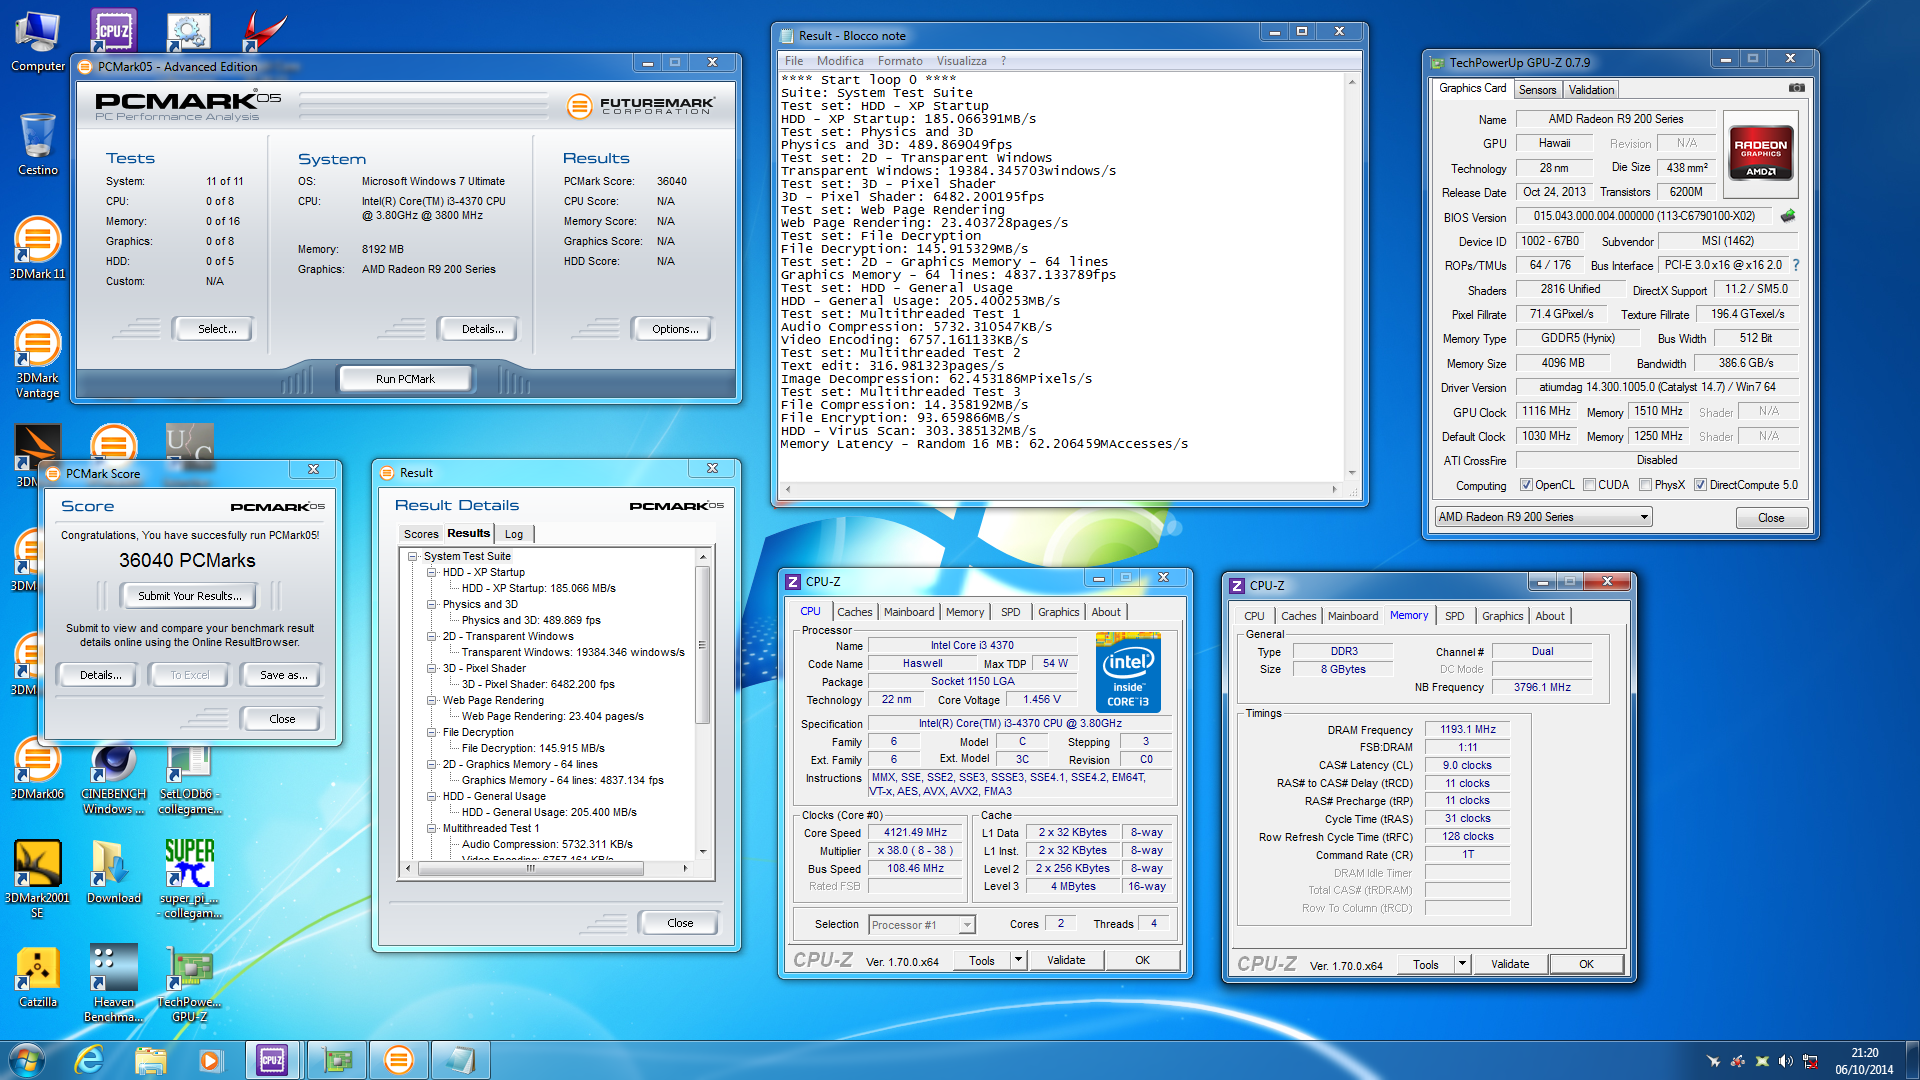Collapse the Web Page Rendering node
This screenshot has height=1080, width=1920.
432,700
